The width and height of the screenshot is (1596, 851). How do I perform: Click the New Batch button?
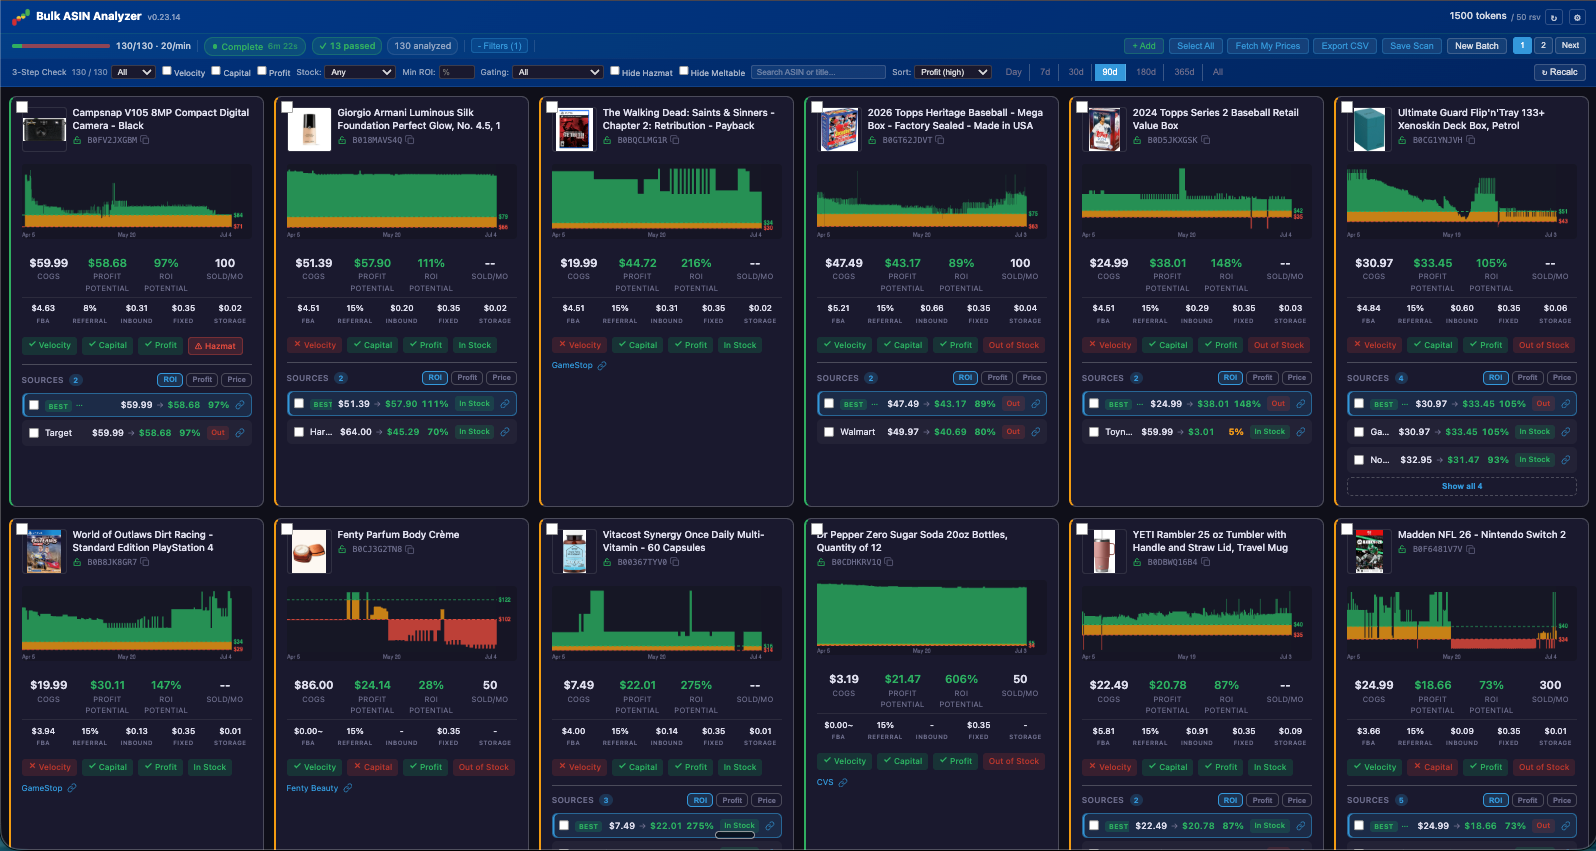[1476, 46]
